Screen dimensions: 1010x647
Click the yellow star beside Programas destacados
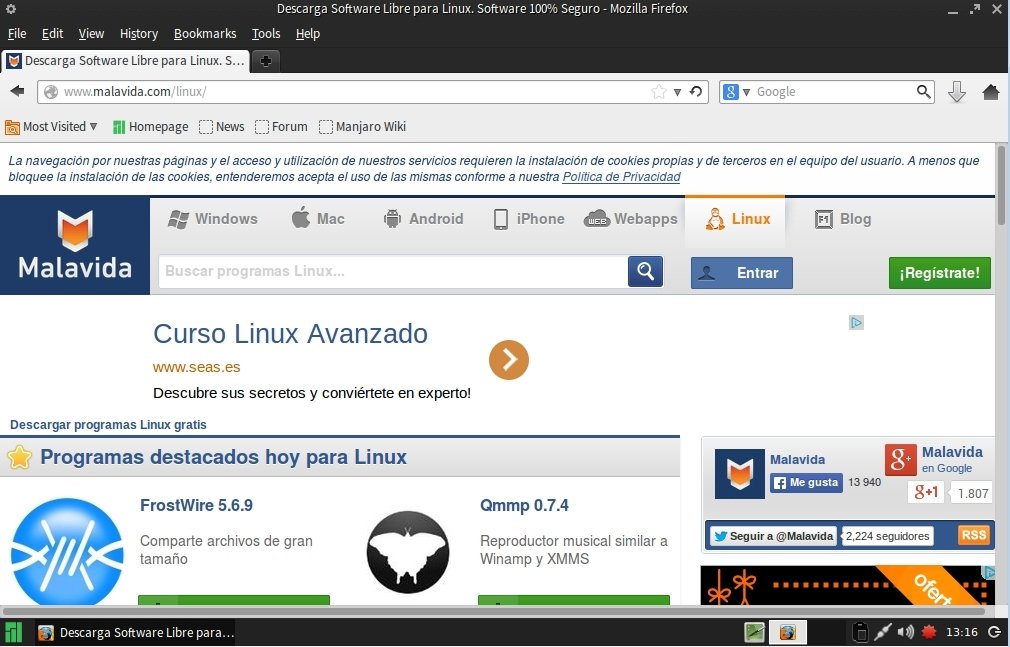(20, 457)
